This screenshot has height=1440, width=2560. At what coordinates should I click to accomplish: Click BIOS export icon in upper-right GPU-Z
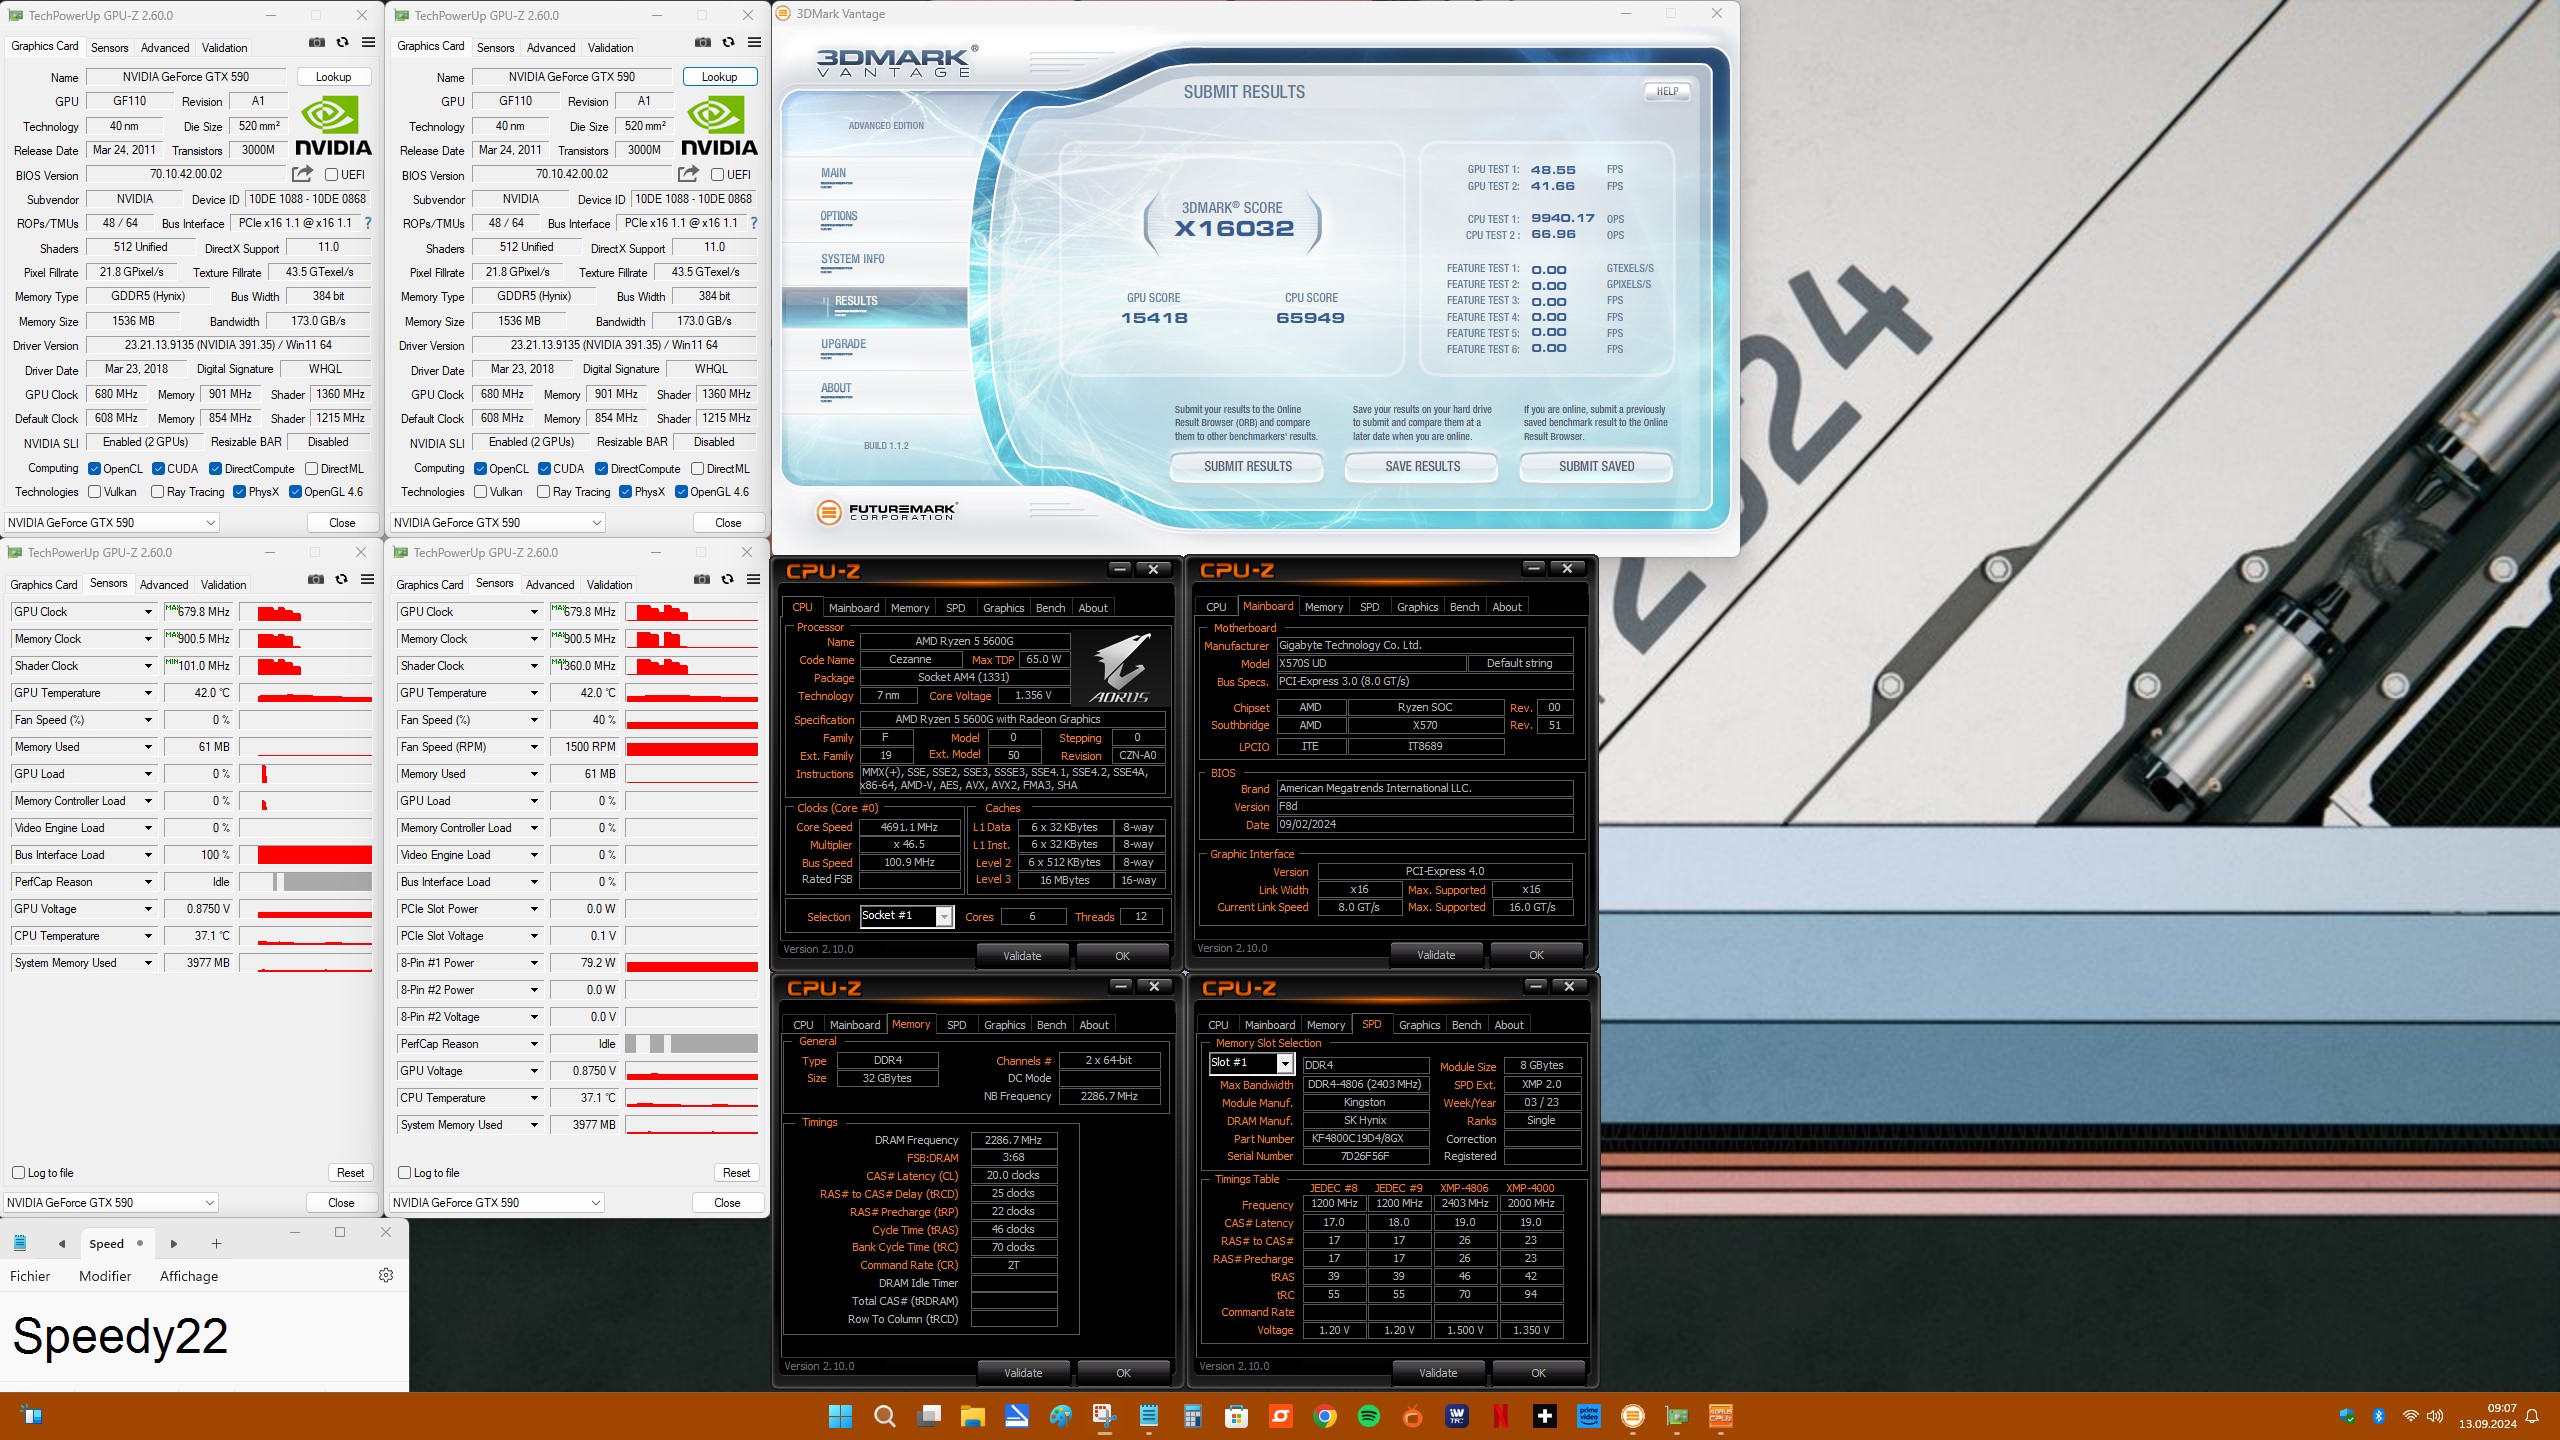click(688, 174)
